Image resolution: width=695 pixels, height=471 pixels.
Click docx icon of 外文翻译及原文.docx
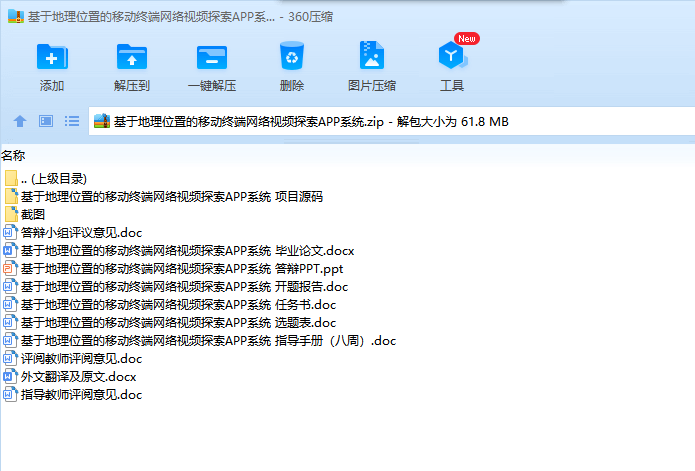[10, 376]
